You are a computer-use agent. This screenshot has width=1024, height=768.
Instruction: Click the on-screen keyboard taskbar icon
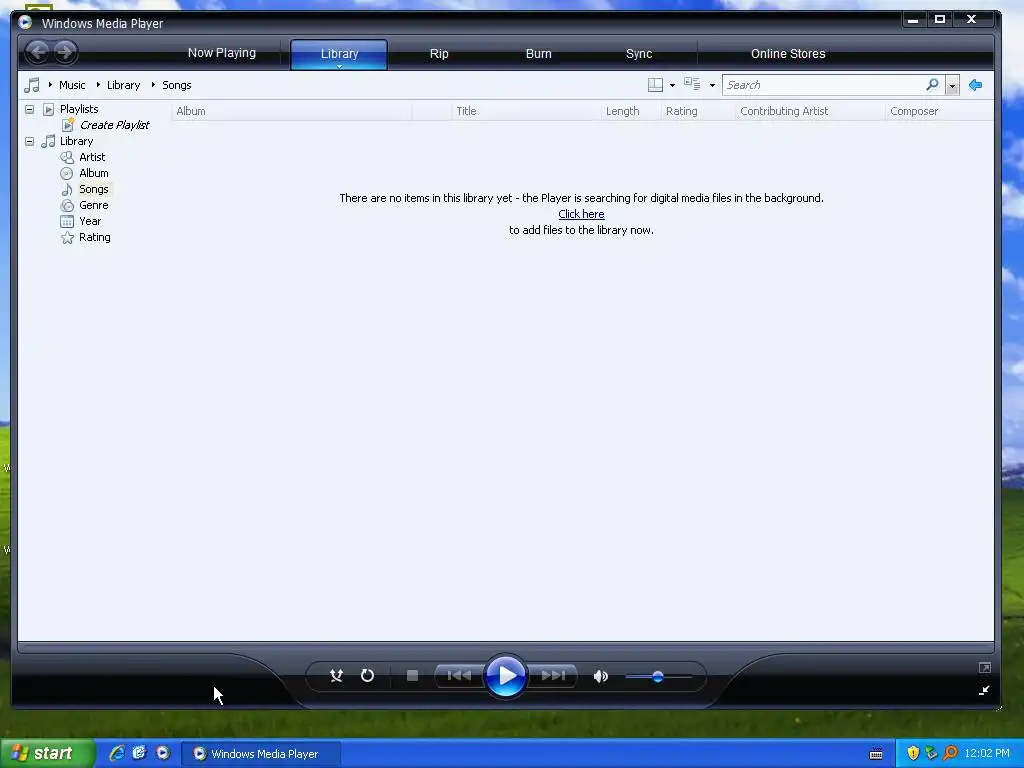point(876,754)
